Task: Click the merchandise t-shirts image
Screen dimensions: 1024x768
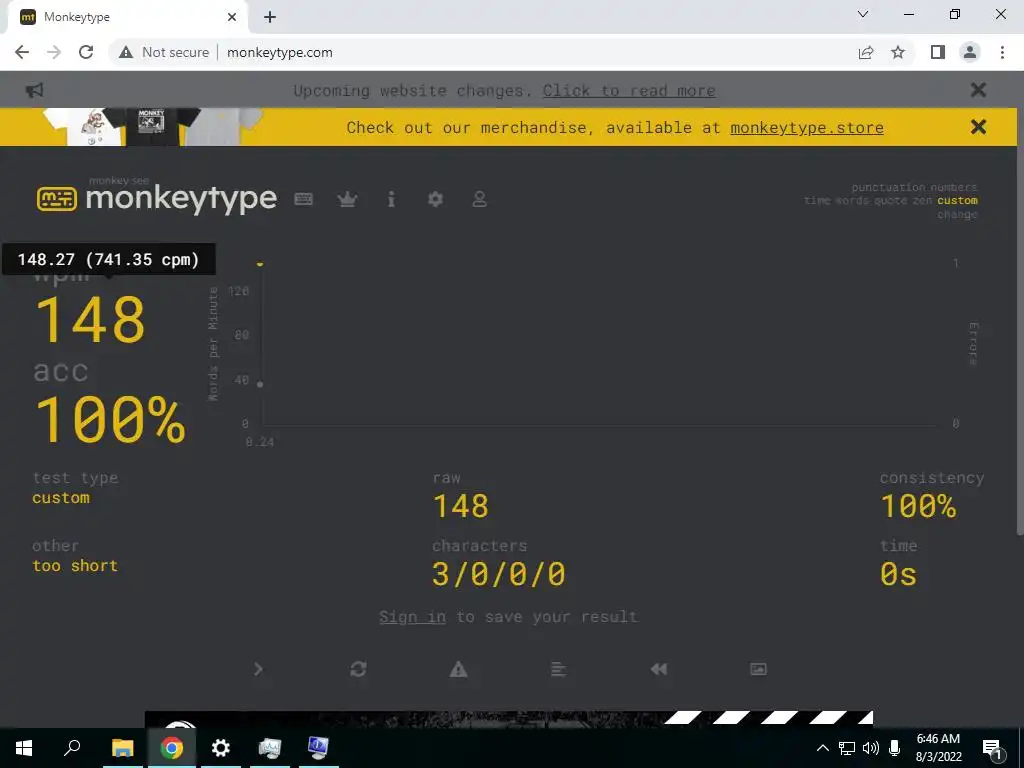Action: (x=152, y=127)
